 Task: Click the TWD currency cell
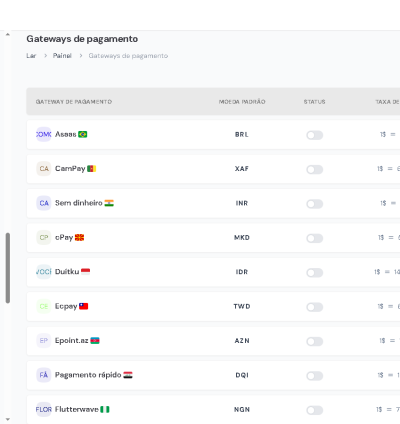click(242, 306)
